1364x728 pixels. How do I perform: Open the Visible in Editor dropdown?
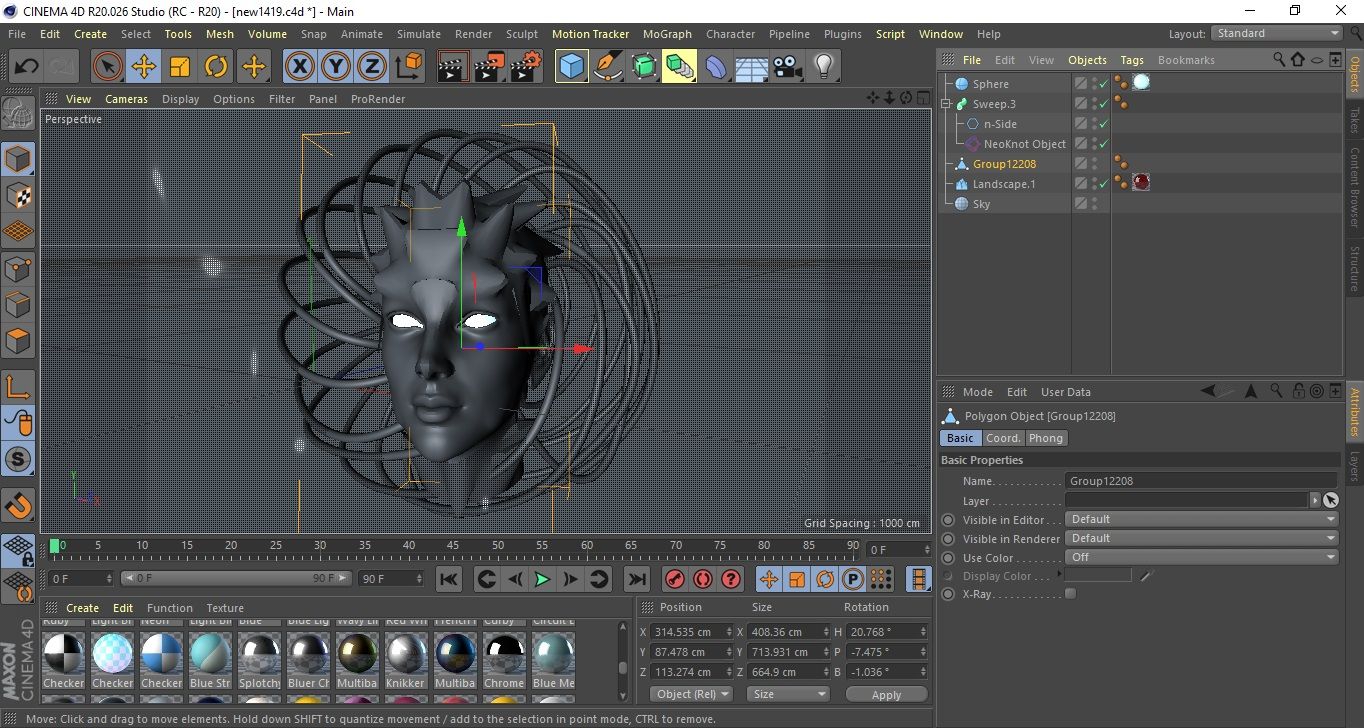point(1201,520)
